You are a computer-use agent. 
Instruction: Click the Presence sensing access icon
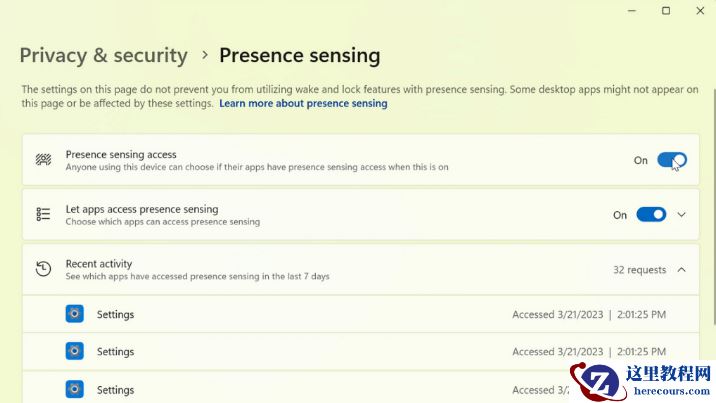[43, 160]
